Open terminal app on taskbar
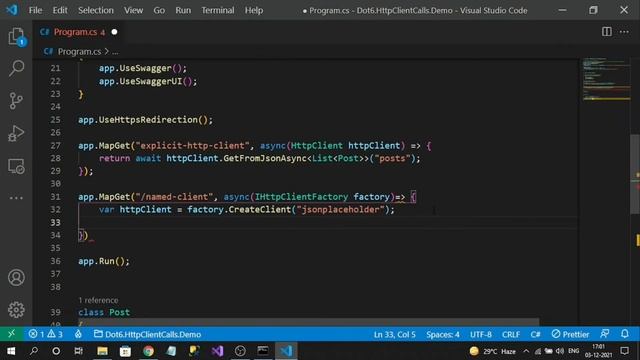Viewport: 640px width, 360px height. (x=263, y=351)
